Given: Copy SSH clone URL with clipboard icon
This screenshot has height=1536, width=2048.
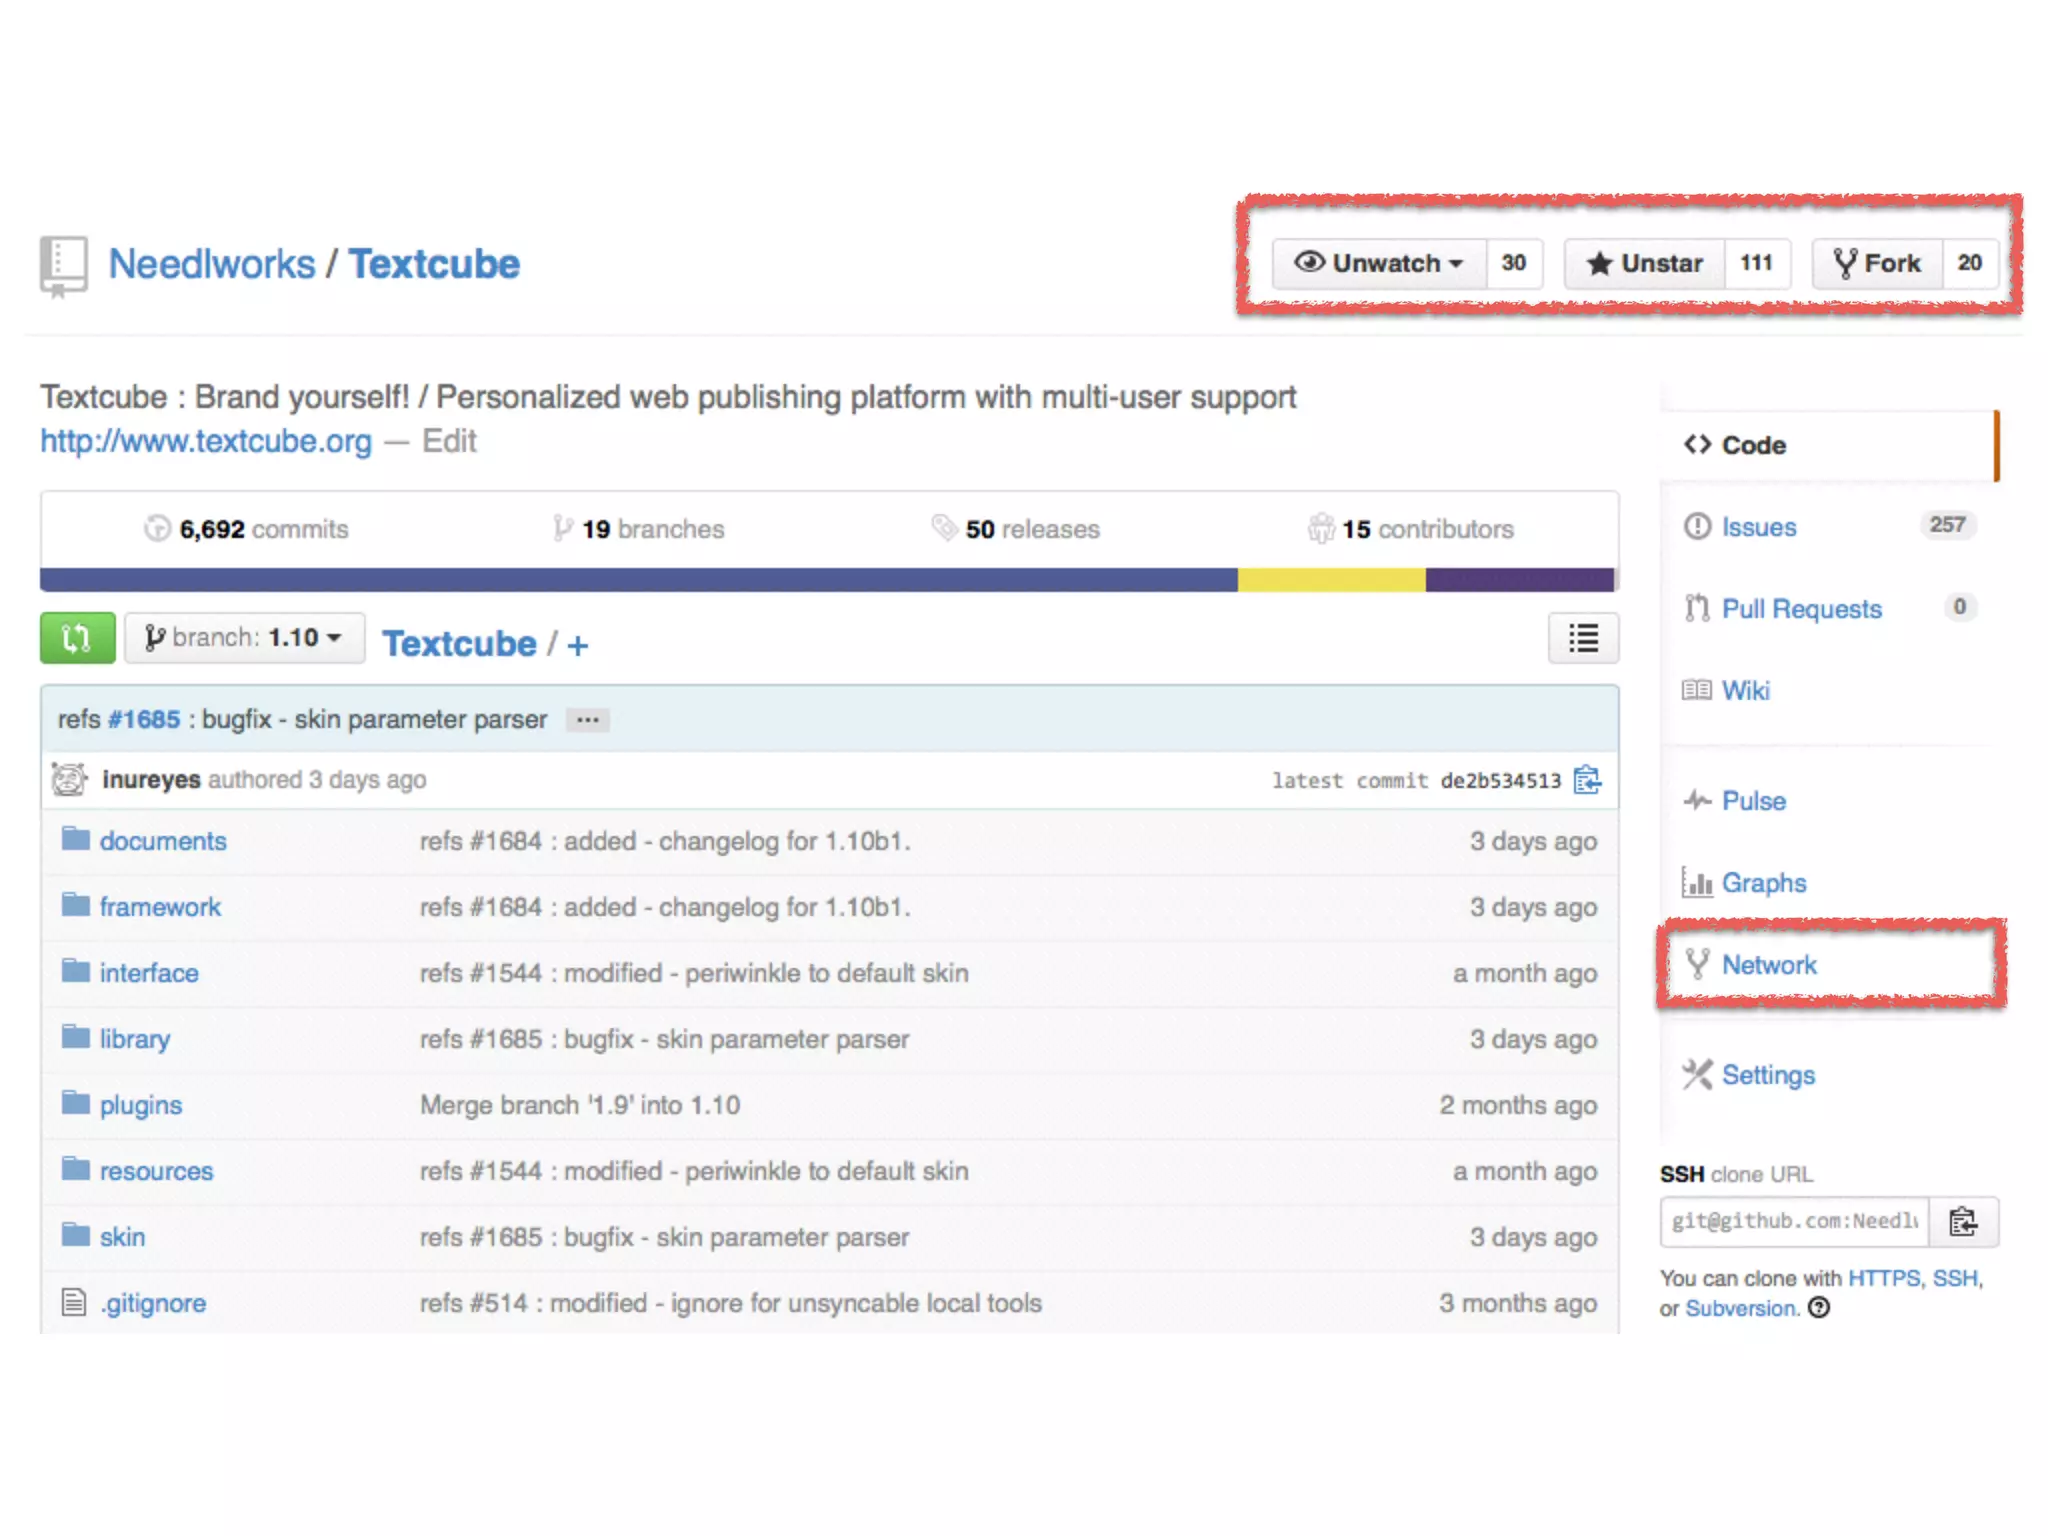Looking at the screenshot, I should click(x=1963, y=1222).
